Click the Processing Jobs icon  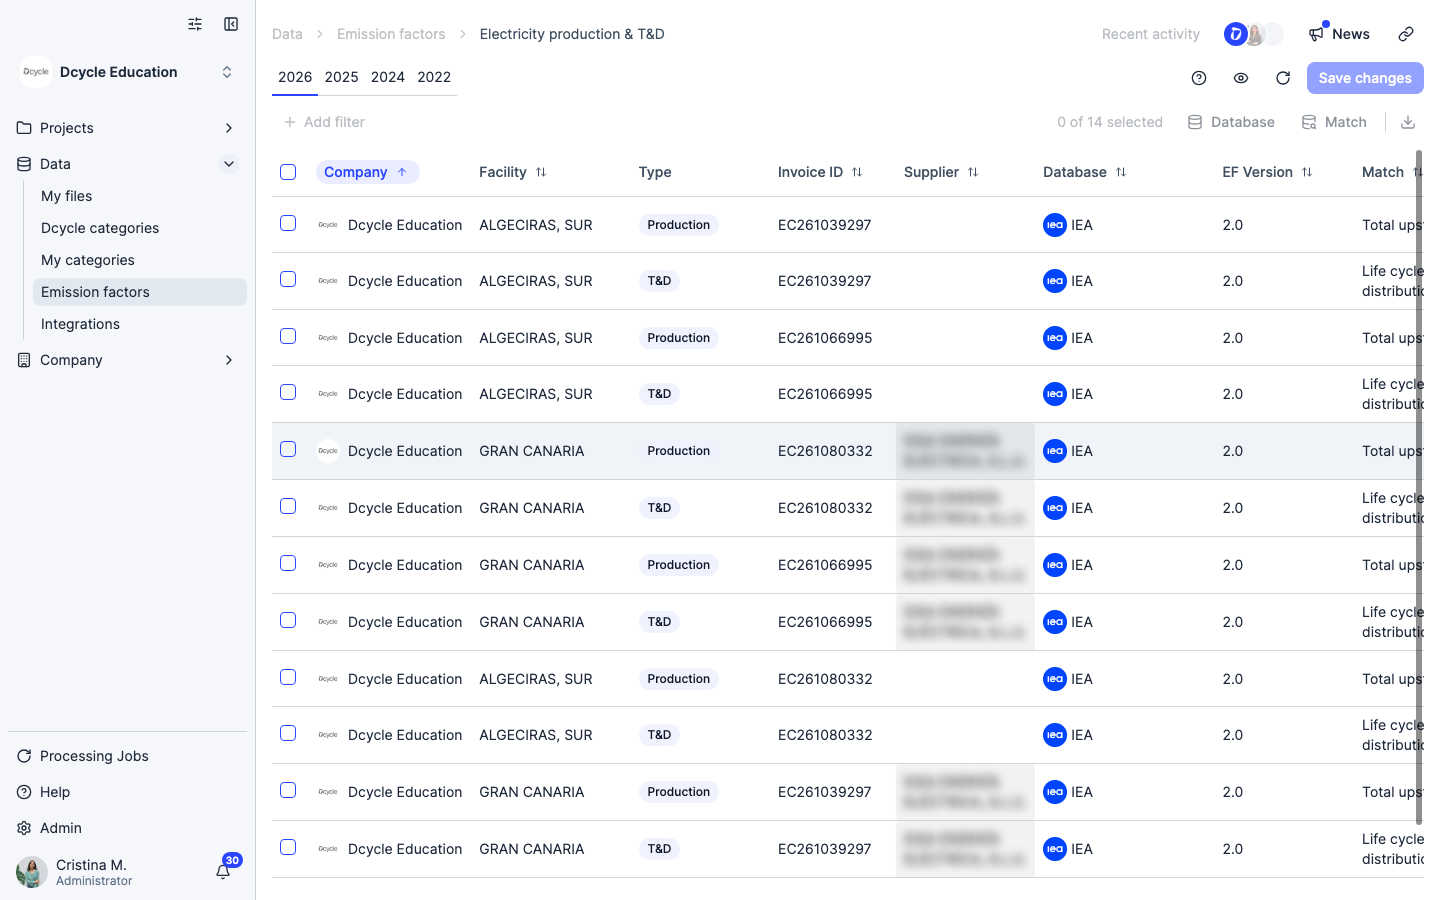tap(24, 756)
